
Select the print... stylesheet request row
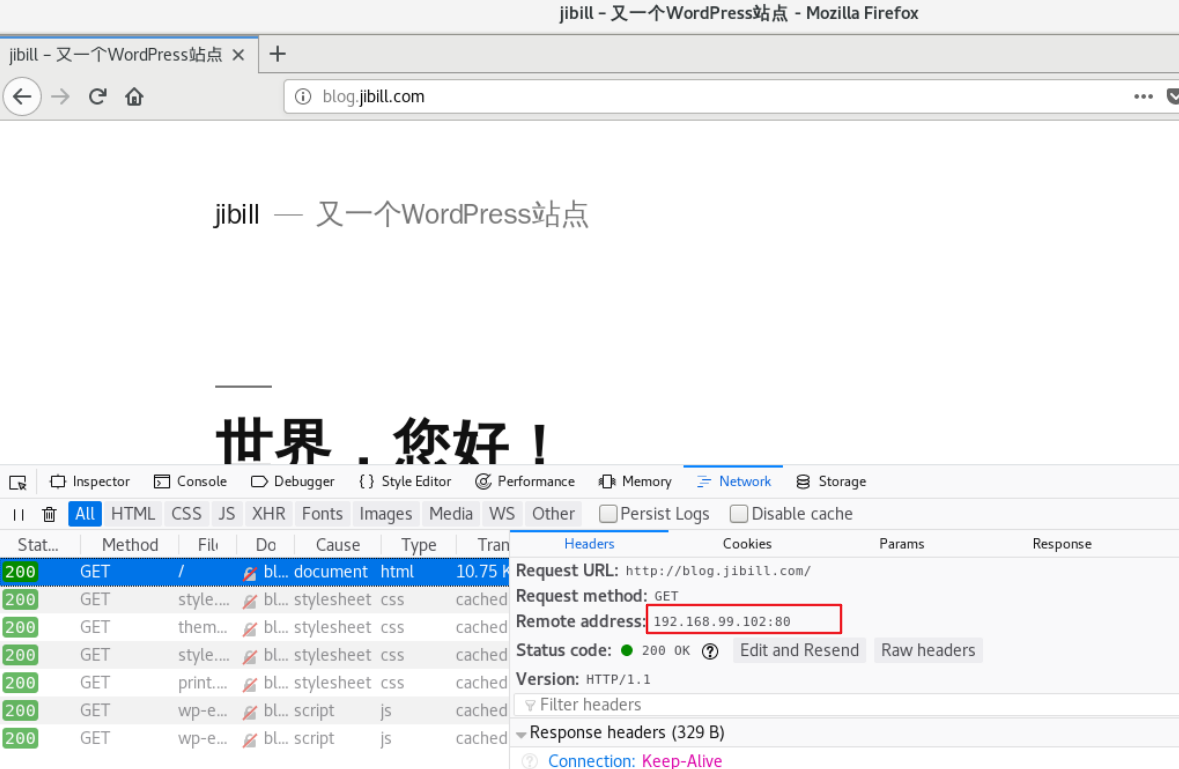point(255,683)
